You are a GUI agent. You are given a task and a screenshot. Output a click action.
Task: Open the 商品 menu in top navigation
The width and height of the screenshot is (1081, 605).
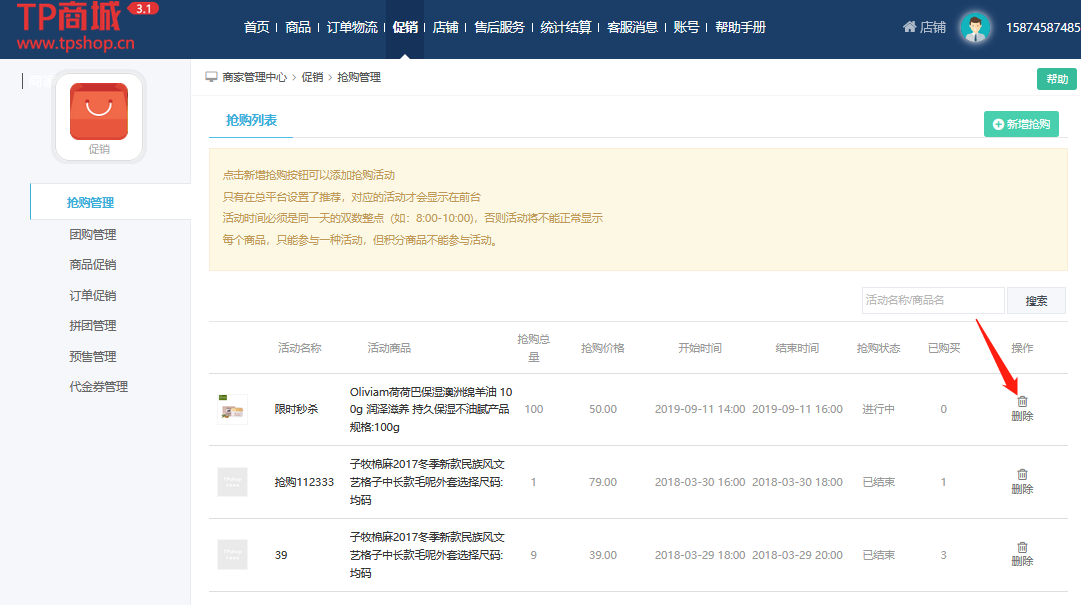point(298,27)
